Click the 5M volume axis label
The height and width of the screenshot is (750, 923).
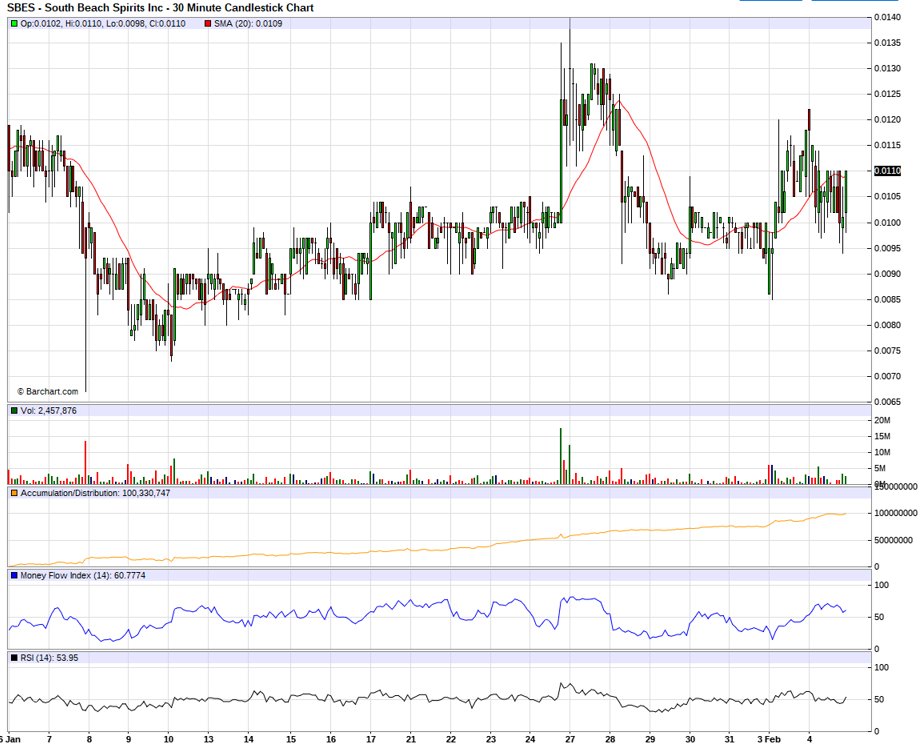879,469
